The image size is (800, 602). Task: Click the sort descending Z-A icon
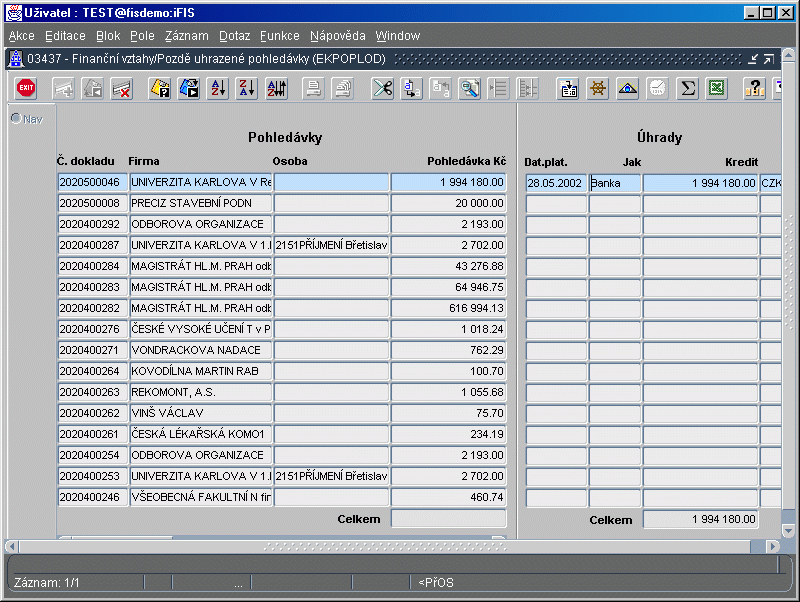247,89
